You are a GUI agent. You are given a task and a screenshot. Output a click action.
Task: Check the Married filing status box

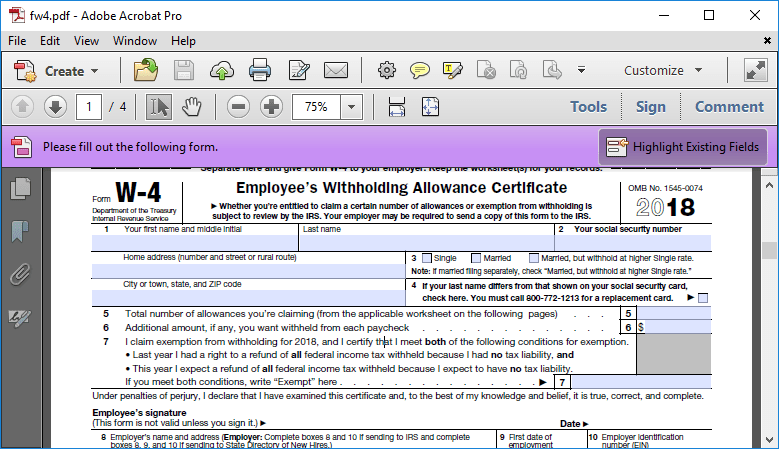tap(476, 258)
